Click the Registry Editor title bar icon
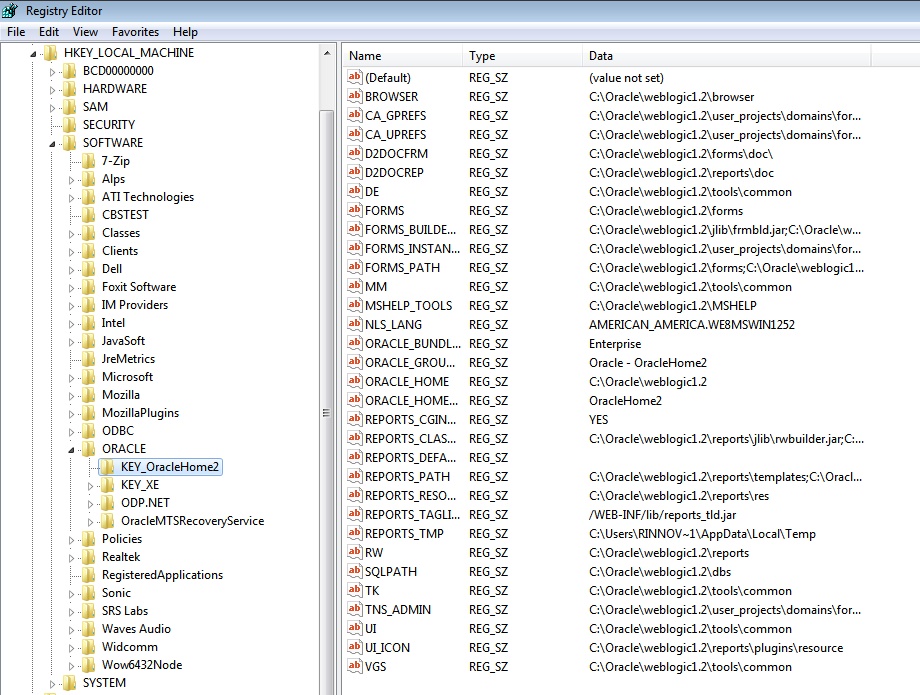 coord(10,11)
